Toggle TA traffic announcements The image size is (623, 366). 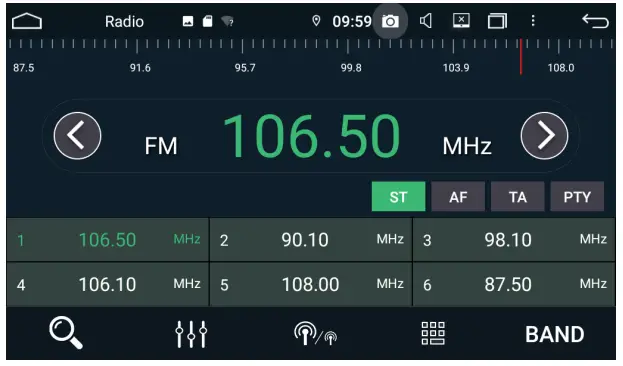pyautogui.click(x=518, y=196)
